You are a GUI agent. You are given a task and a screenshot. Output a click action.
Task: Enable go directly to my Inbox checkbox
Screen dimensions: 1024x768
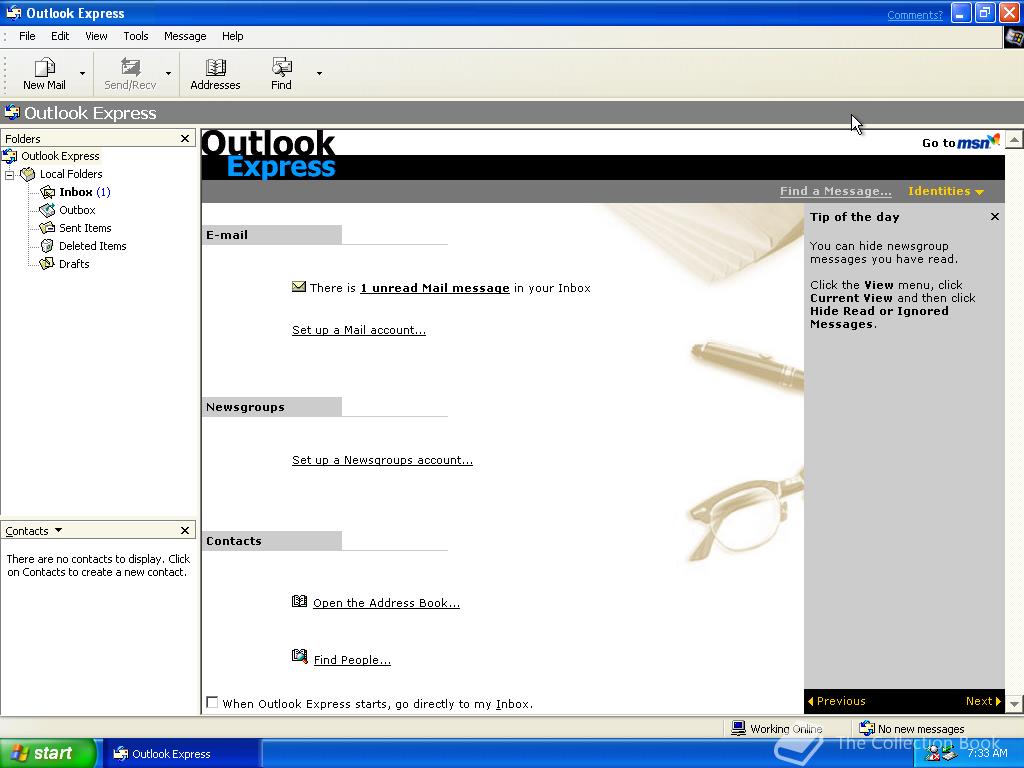point(212,703)
